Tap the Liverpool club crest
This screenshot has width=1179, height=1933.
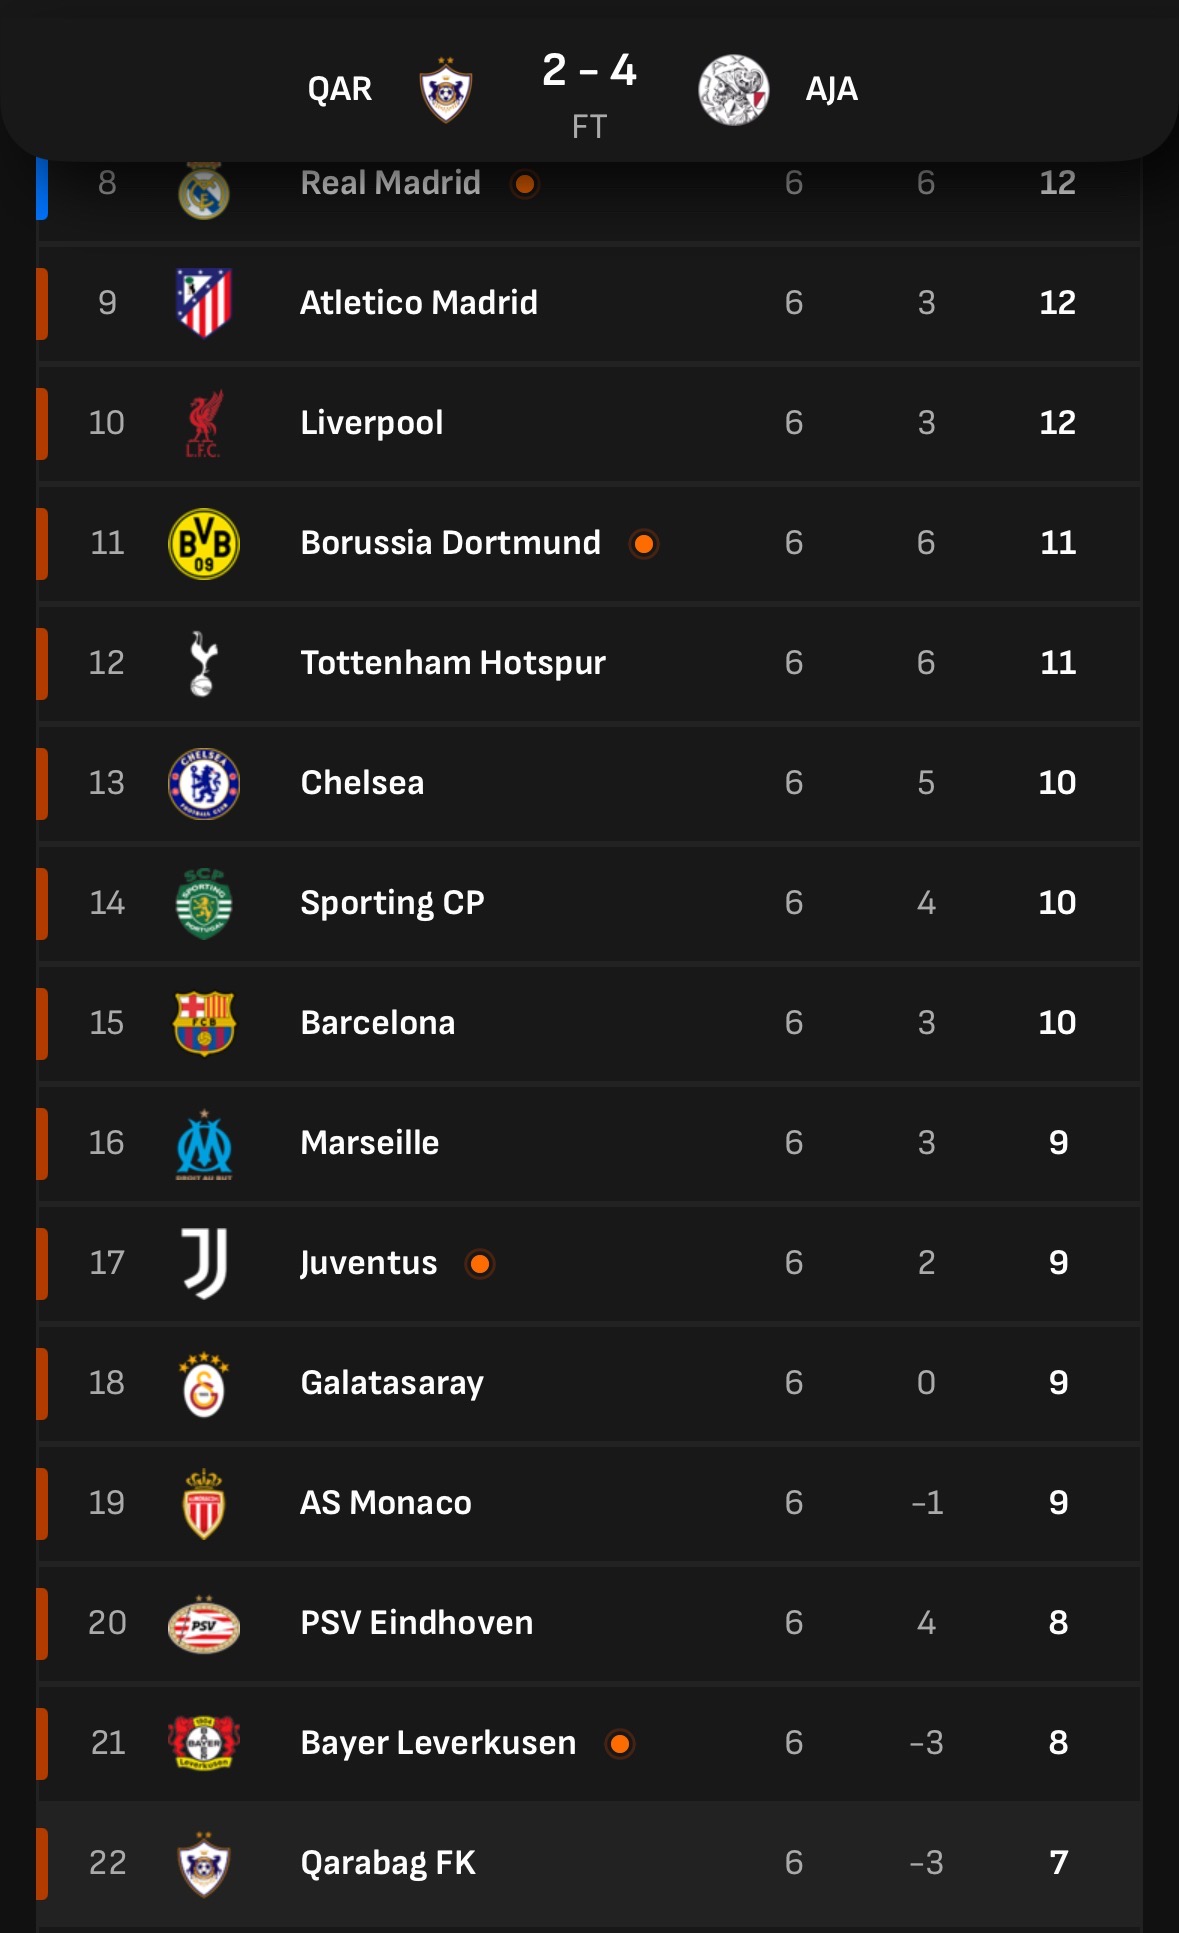(204, 423)
